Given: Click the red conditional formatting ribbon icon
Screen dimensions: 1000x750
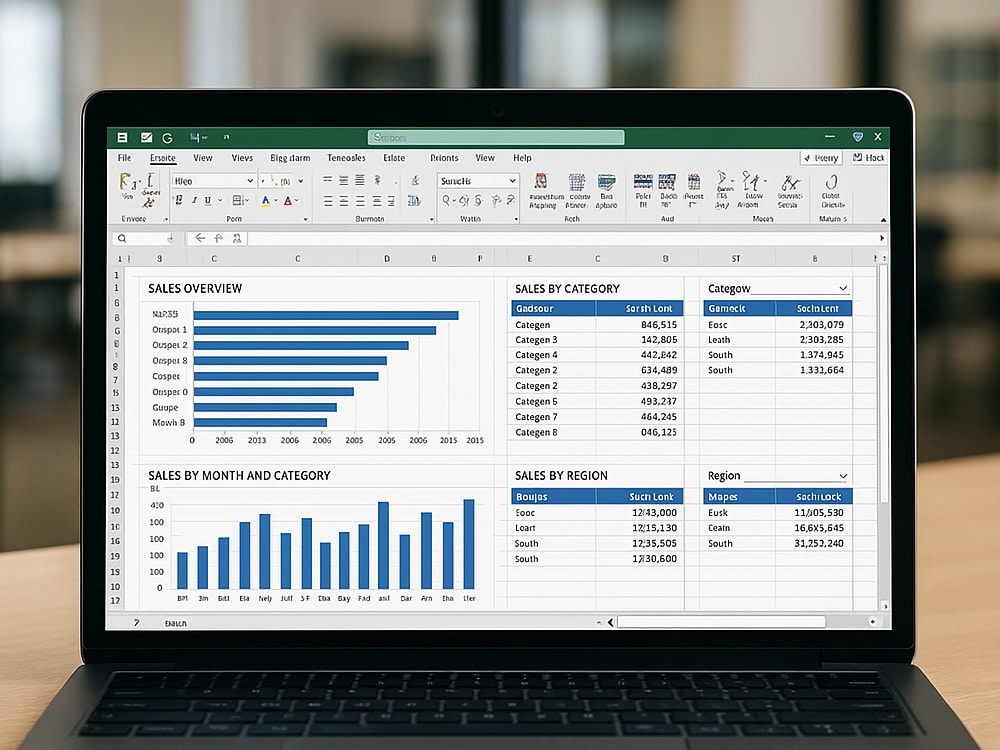Looking at the screenshot, I should [x=541, y=181].
